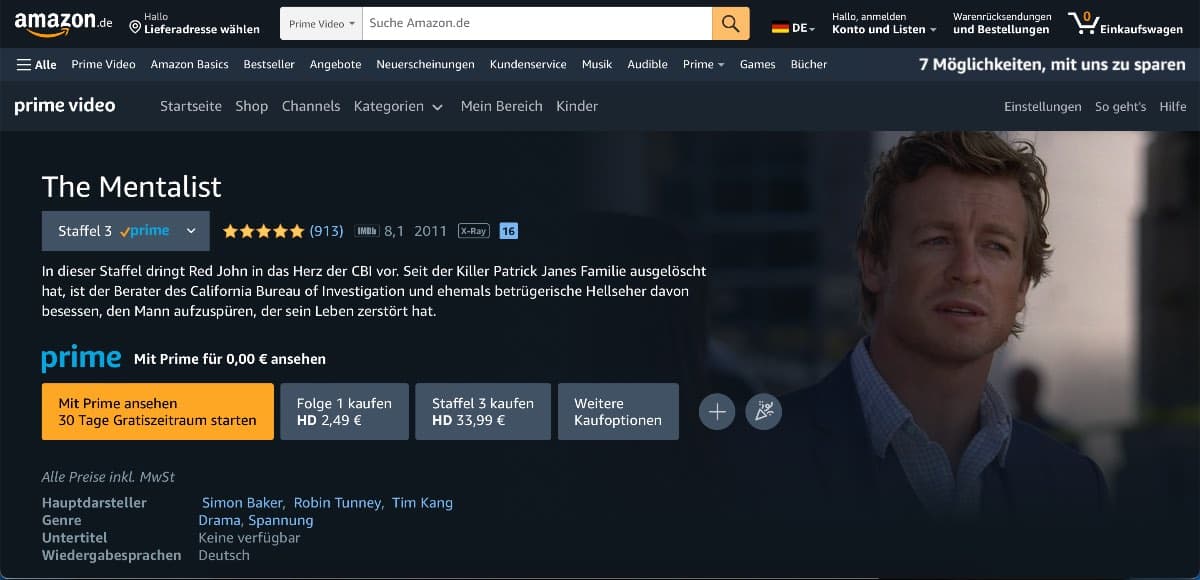1200x580 pixels.
Task: Open actor Robin Tunney link
Action: pyautogui.click(x=337, y=503)
